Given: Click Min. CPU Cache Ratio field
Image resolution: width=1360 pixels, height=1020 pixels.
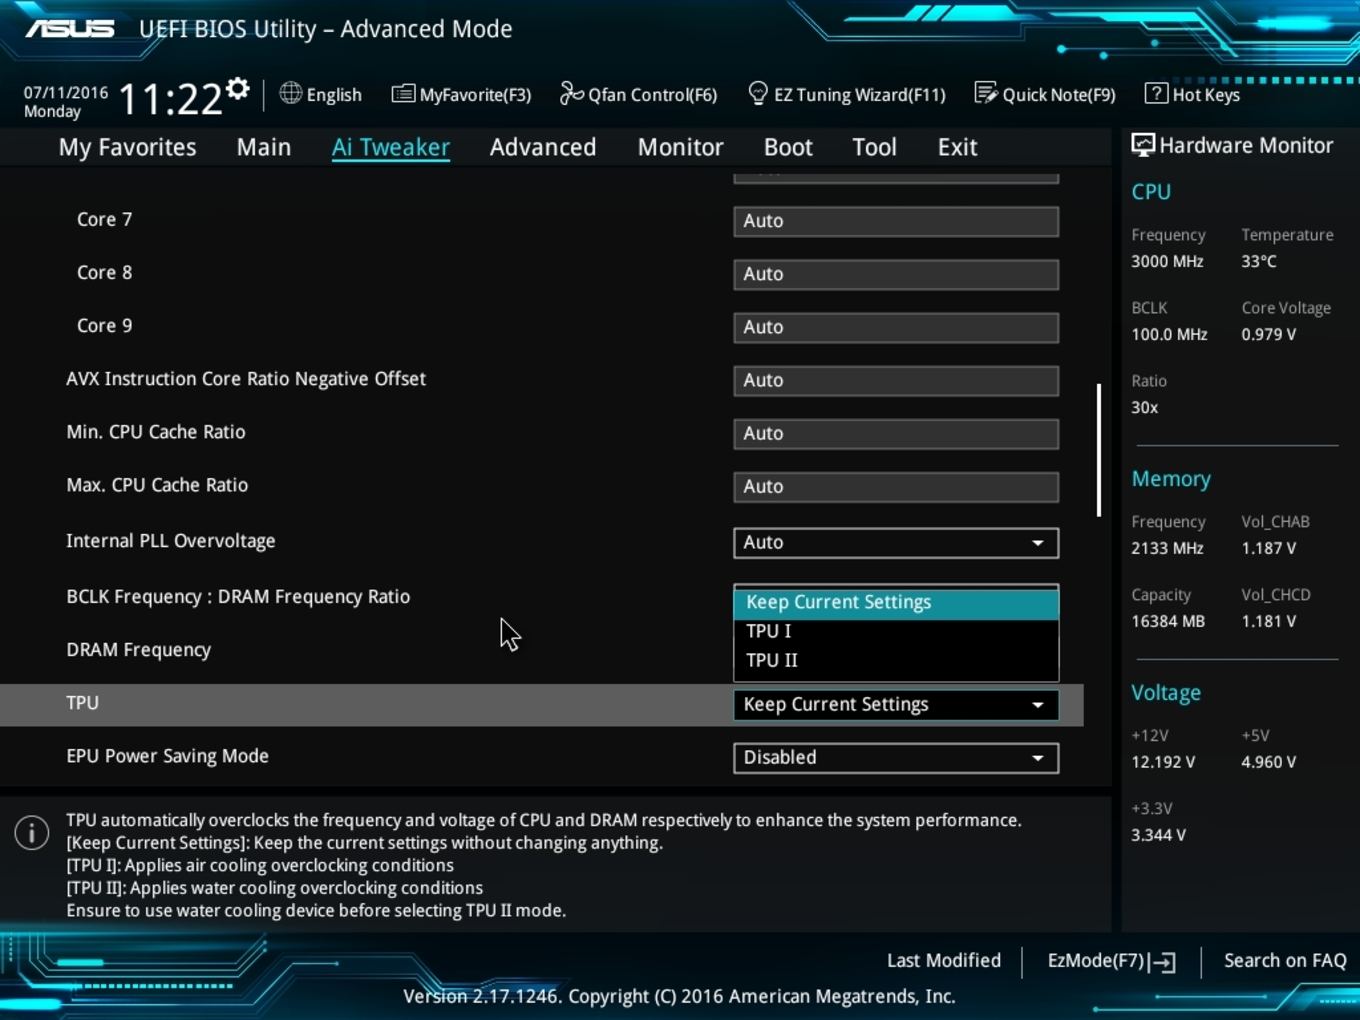Looking at the screenshot, I should 896,433.
